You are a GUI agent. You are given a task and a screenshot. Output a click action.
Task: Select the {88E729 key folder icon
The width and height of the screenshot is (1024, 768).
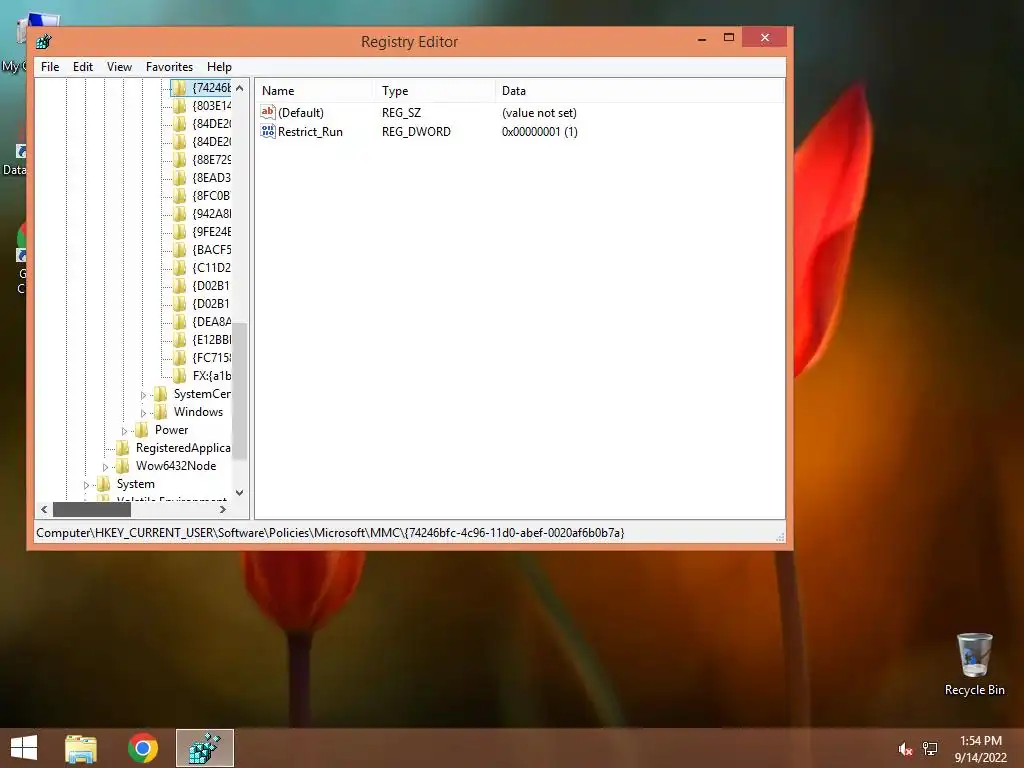(180, 159)
